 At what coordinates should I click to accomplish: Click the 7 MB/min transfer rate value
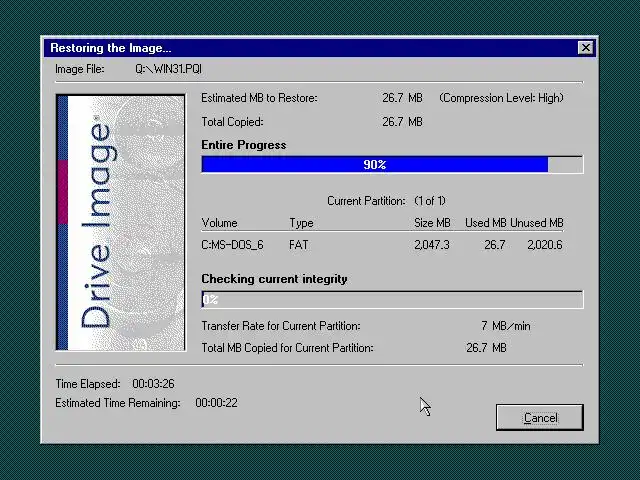click(506, 326)
